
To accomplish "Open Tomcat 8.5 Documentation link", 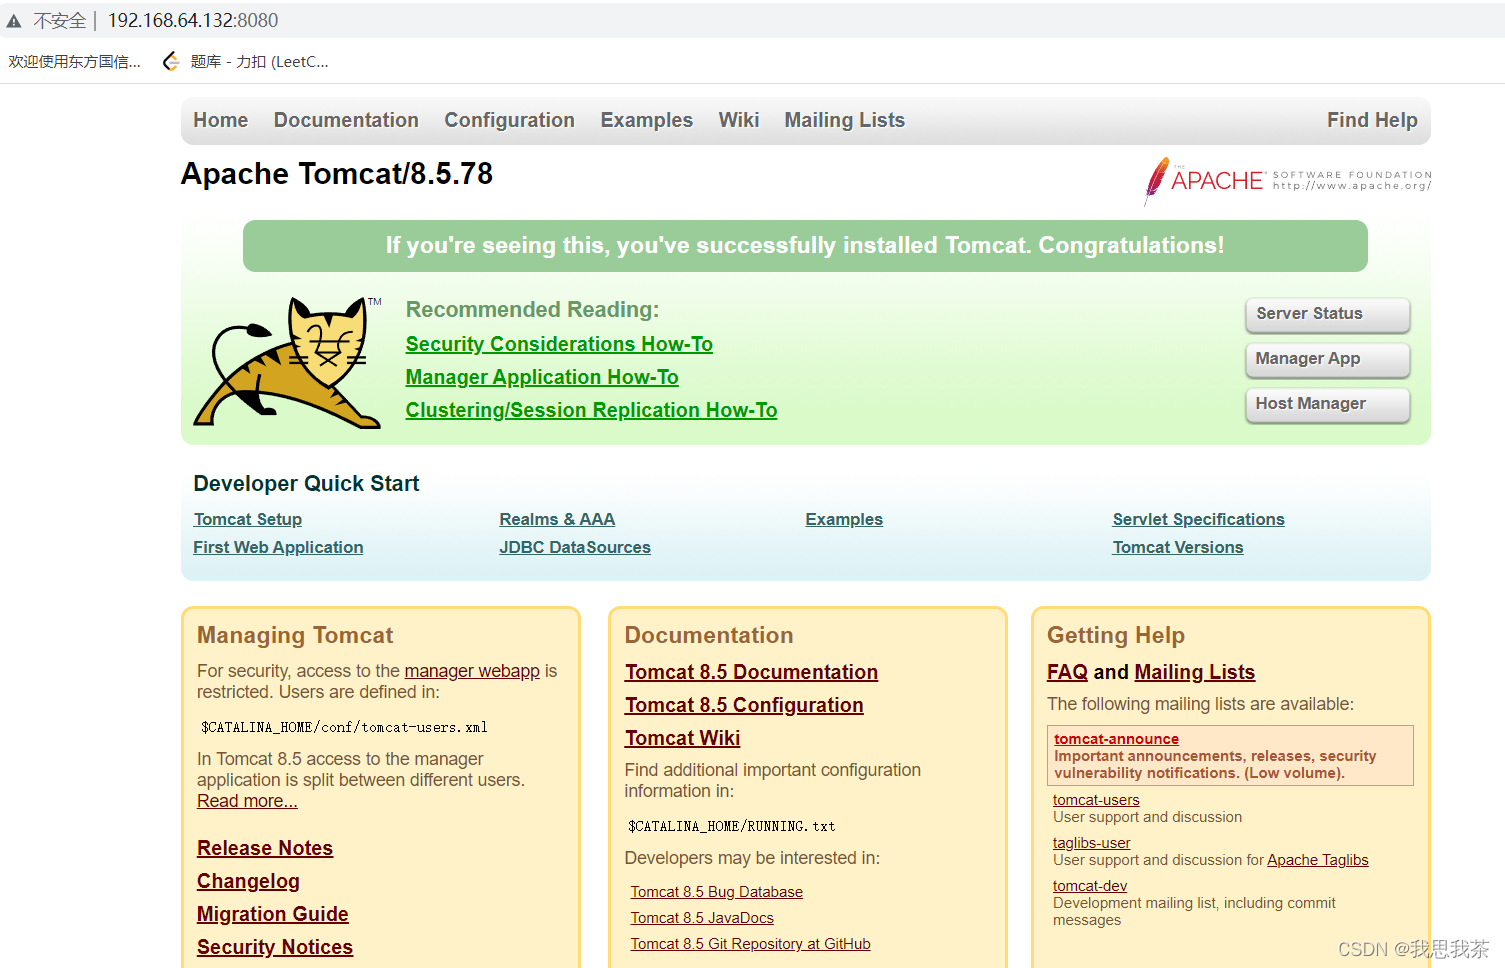I will coord(751,672).
